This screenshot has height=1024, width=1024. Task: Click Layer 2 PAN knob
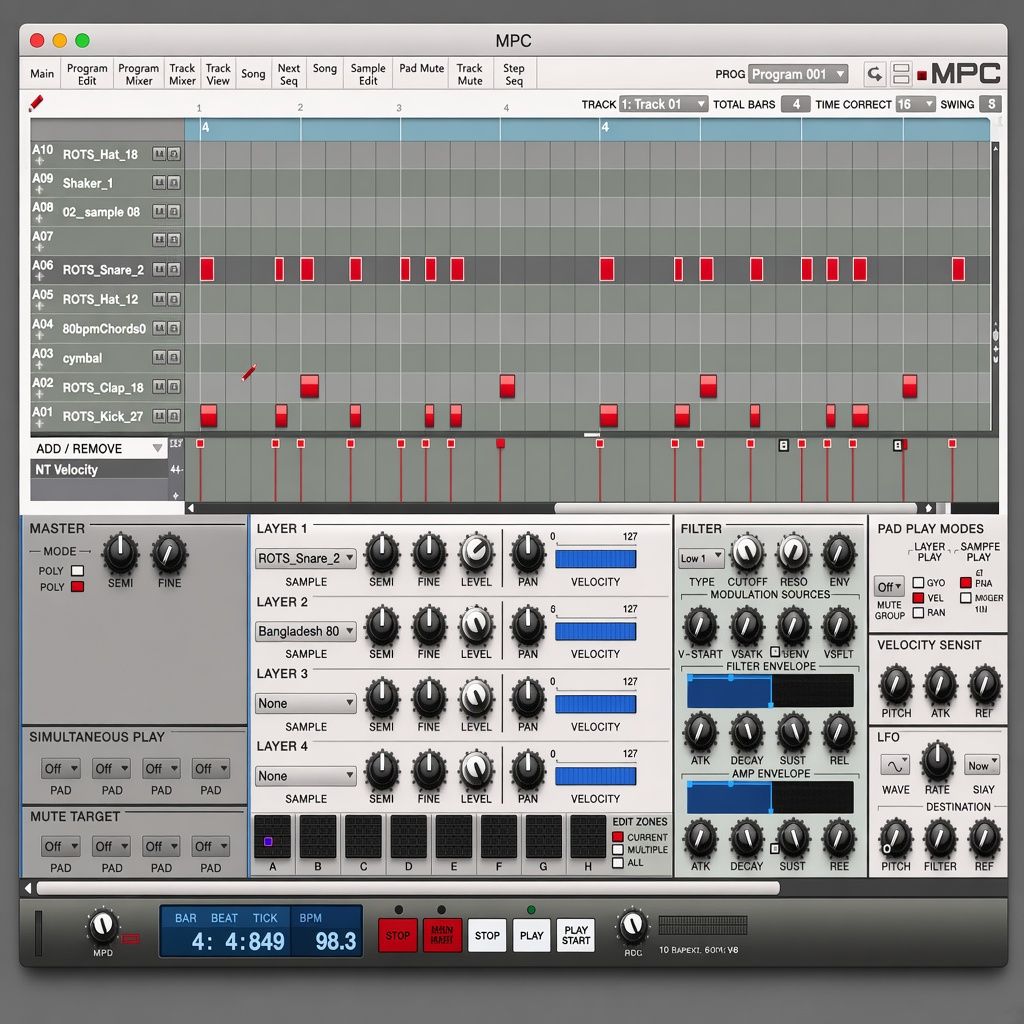[x=528, y=626]
